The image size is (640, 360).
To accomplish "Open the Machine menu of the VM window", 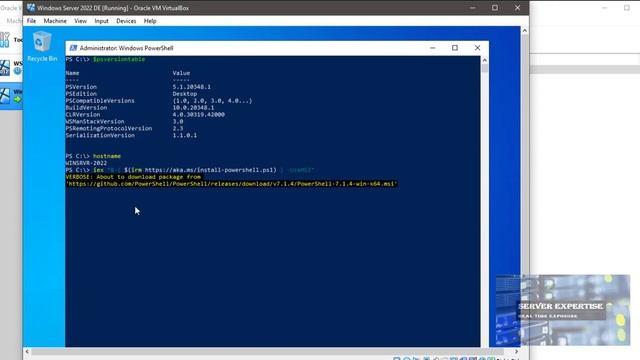I will tap(55, 21).
